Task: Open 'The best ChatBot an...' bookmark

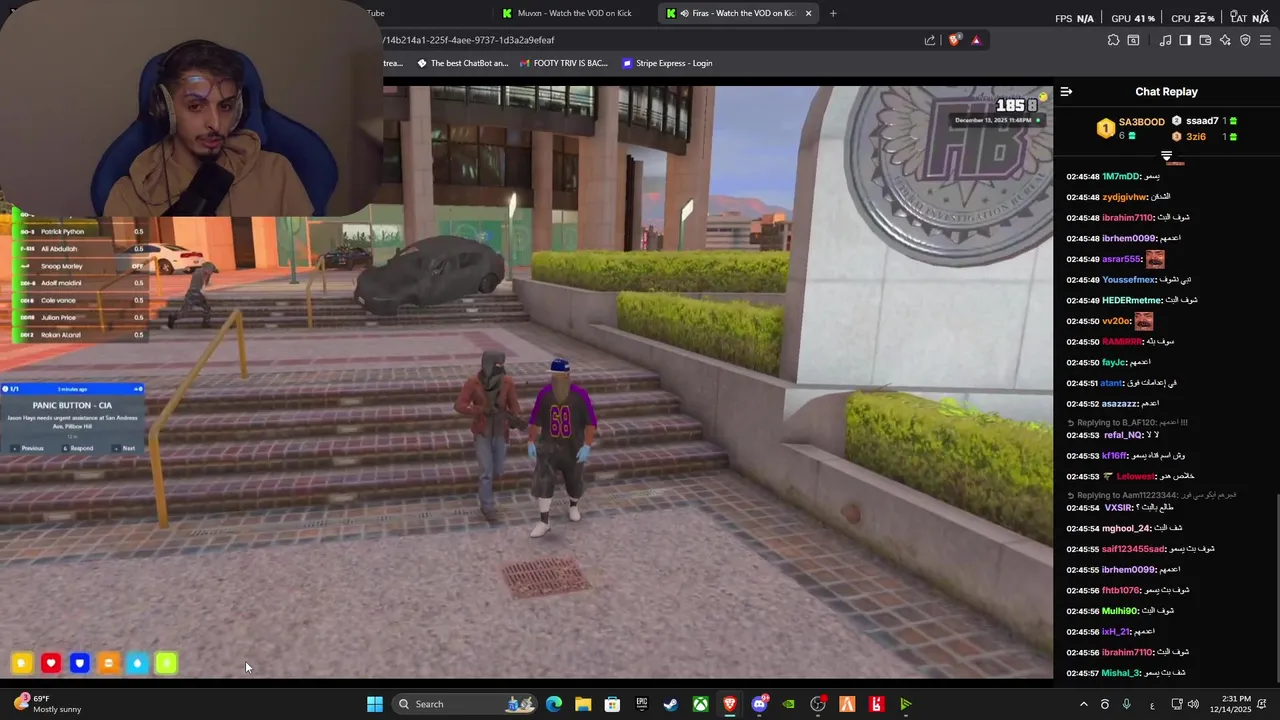Action: 462,63
